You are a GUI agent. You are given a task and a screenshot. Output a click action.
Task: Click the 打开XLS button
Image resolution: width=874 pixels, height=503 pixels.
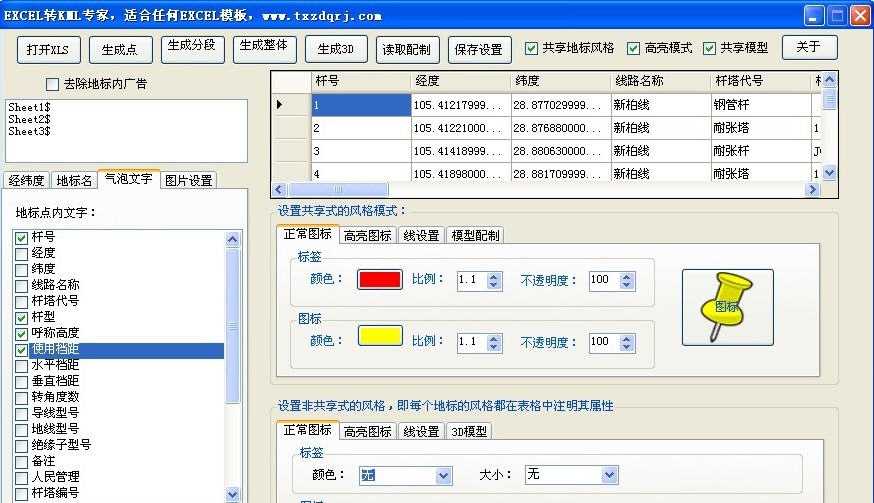click(x=48, y=50)
